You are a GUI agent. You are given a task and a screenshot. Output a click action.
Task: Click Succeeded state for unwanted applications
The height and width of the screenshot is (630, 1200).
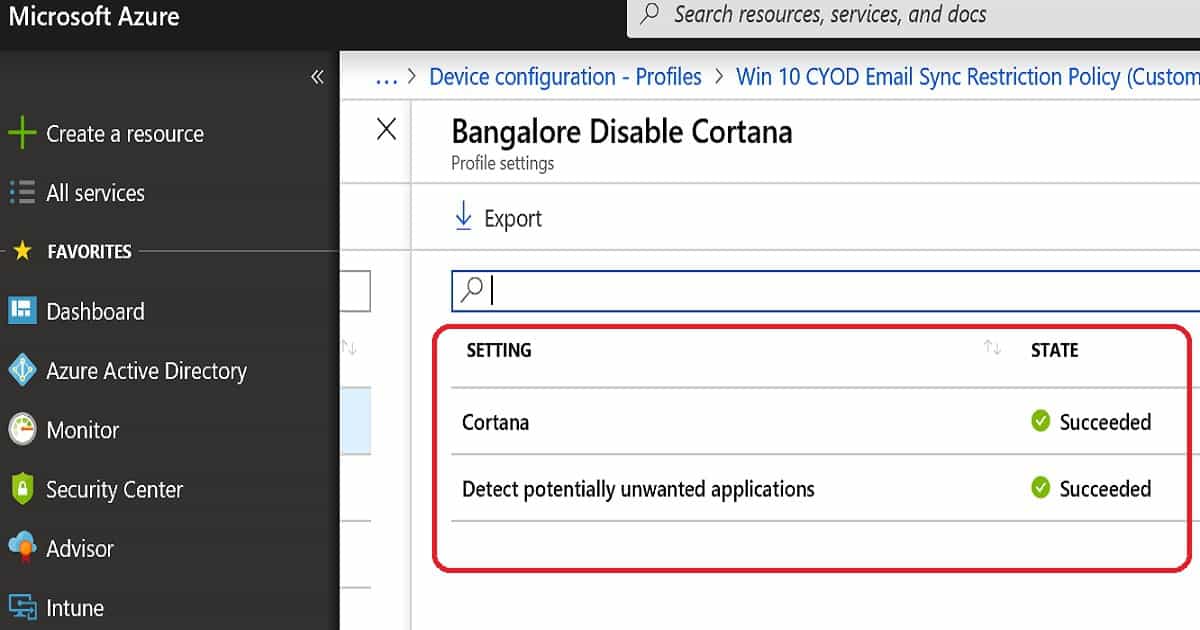[1105, 489]
